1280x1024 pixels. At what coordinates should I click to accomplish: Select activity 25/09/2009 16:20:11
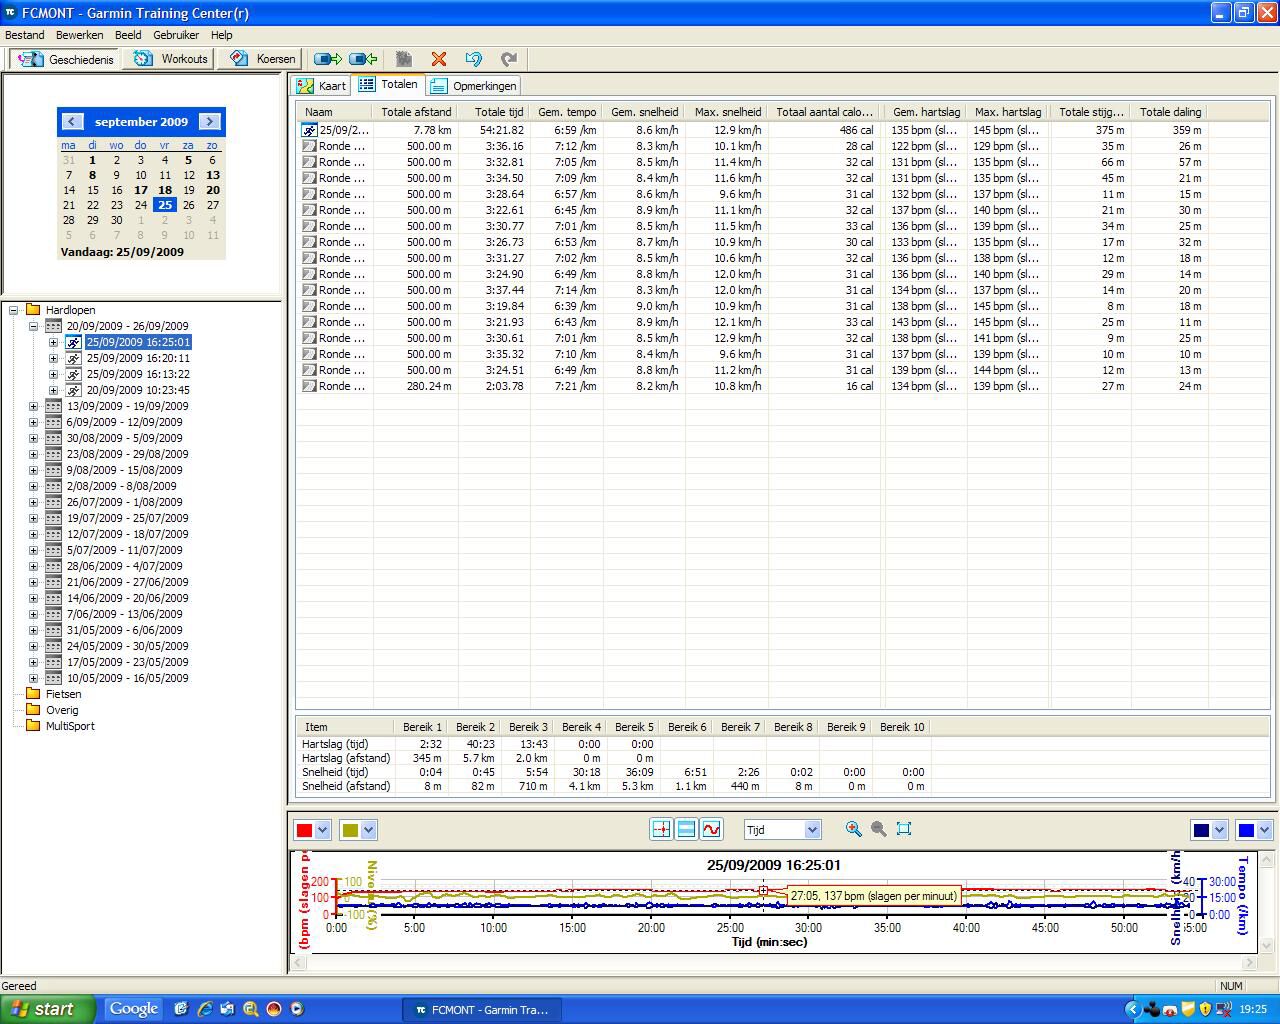coord(137,358)
